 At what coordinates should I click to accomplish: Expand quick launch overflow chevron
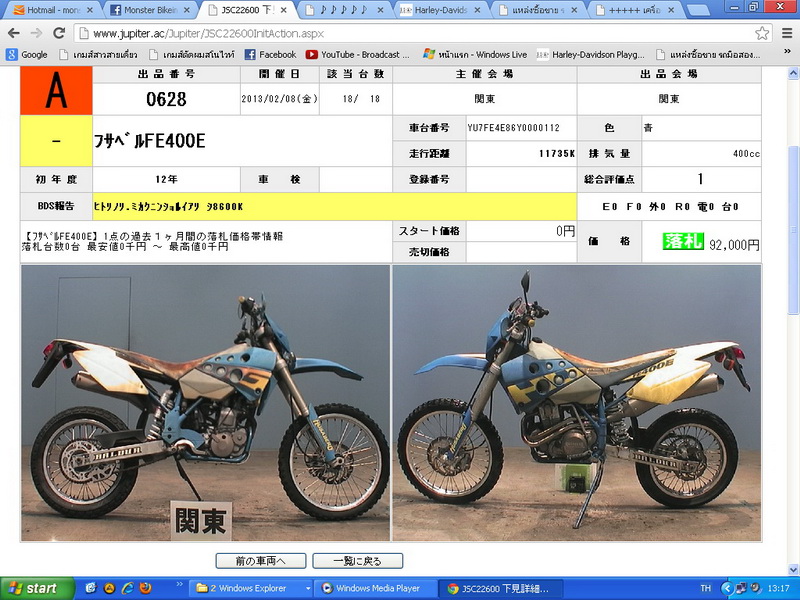(x=179, y=584)
